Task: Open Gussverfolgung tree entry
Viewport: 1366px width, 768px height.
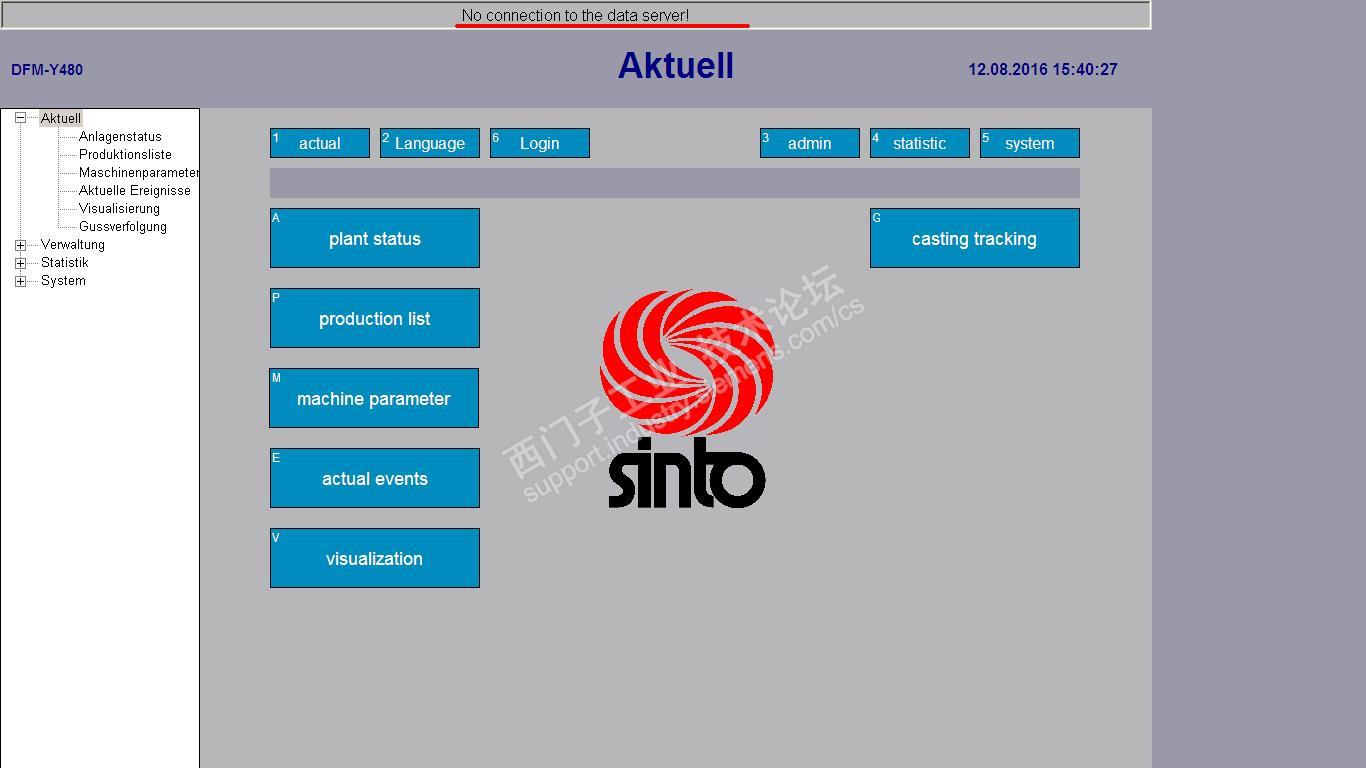Action: pyautogui.click(x=123, y=227)
